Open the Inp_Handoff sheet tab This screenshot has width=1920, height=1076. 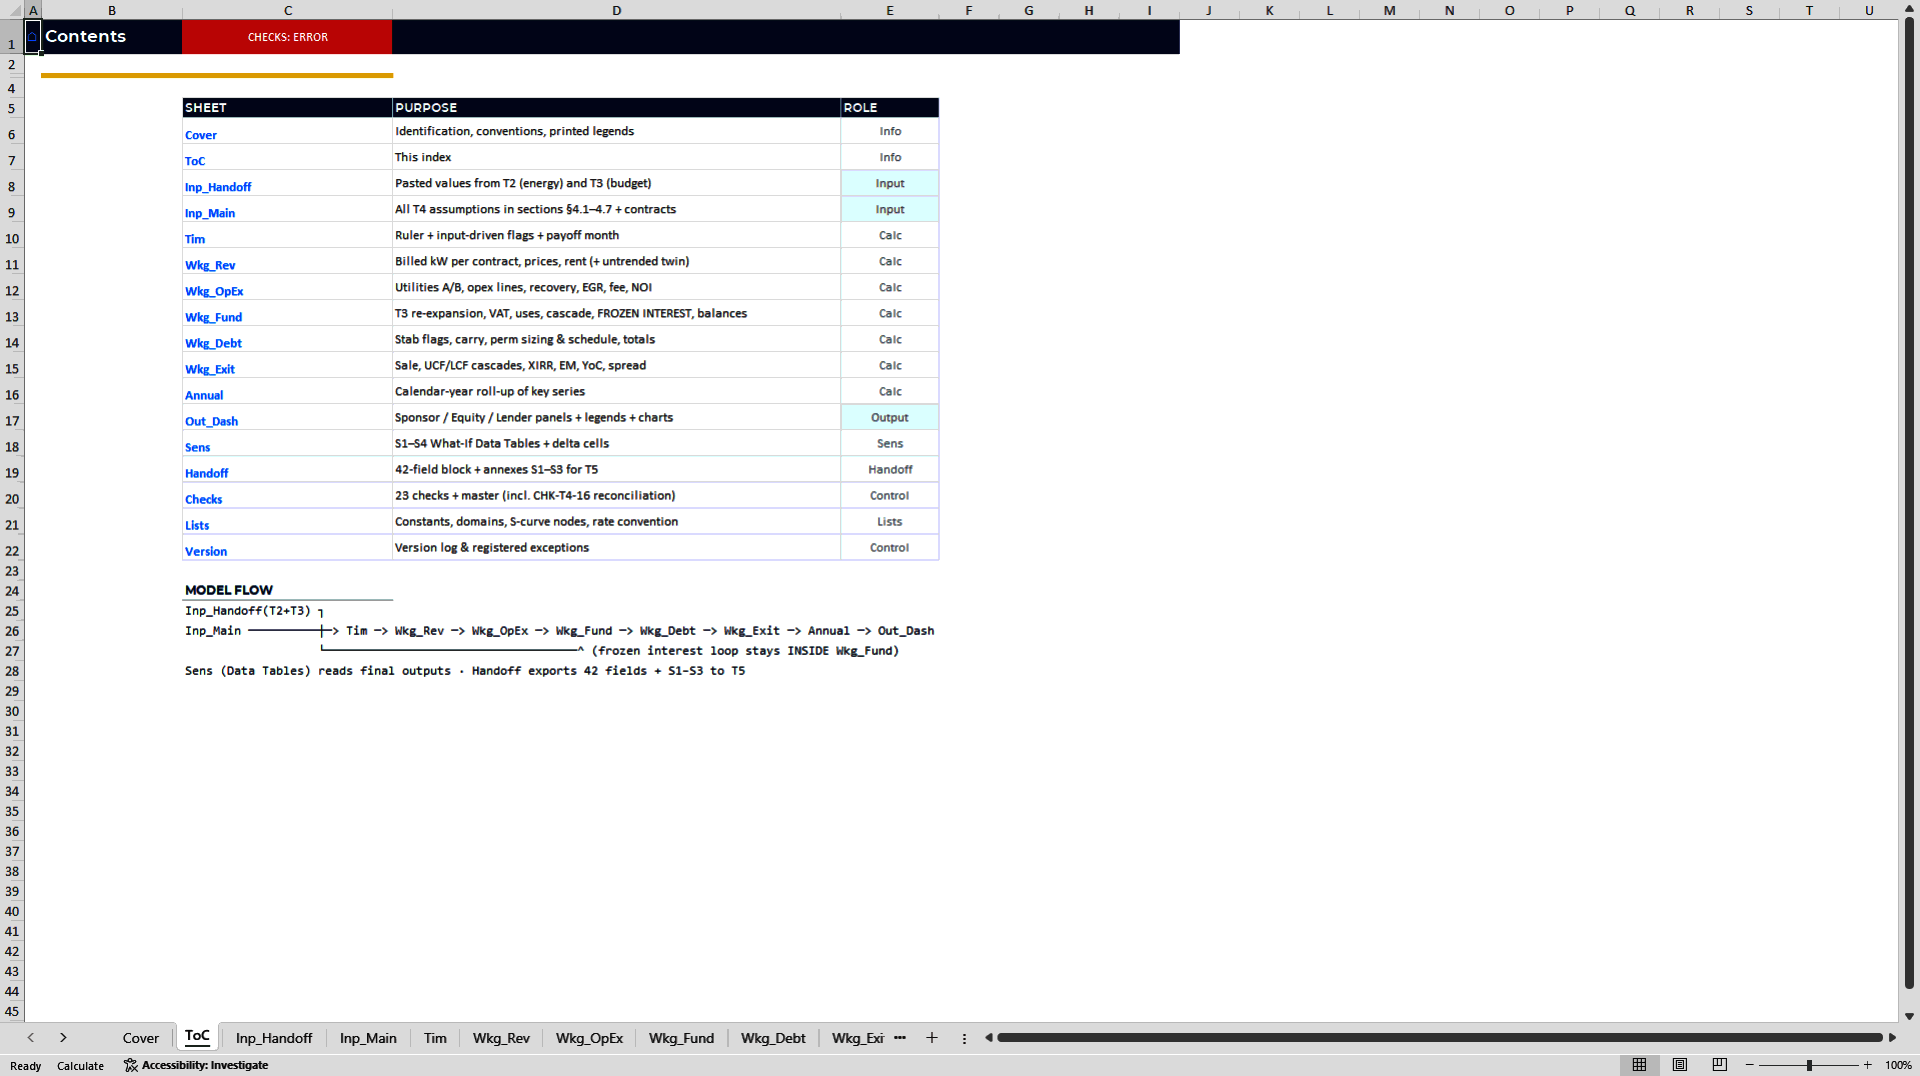tap(274, 1038)
